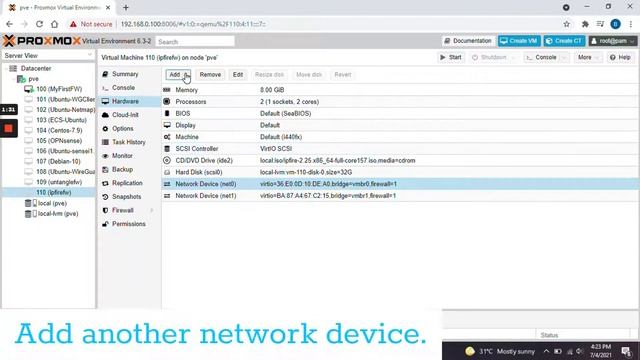The image size is (640, 360).
Task: Focus the Proxmox search field
Action: (x=195, y=42)
